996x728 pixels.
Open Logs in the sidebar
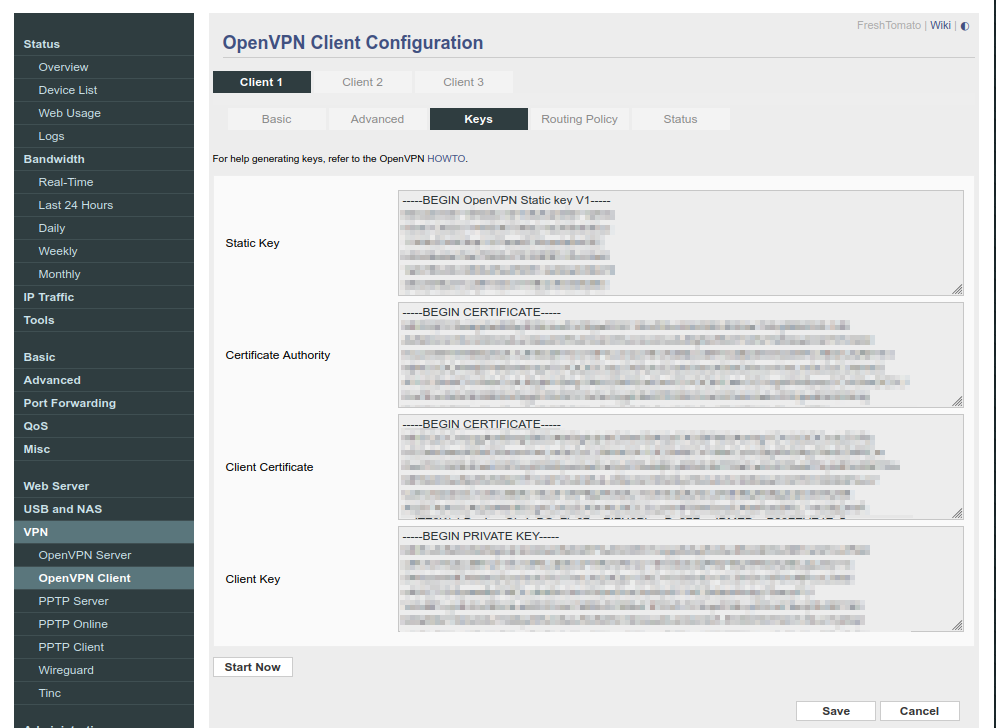pyautogui.click(x=104, y=136)
